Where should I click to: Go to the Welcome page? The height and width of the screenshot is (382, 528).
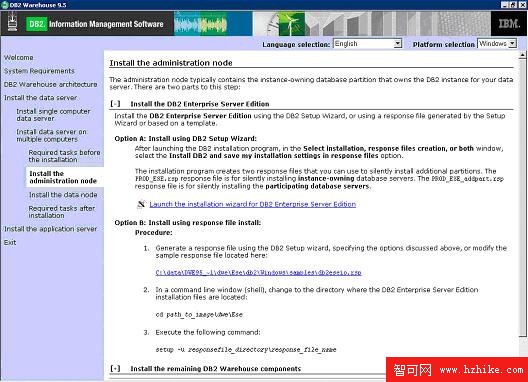19,58
